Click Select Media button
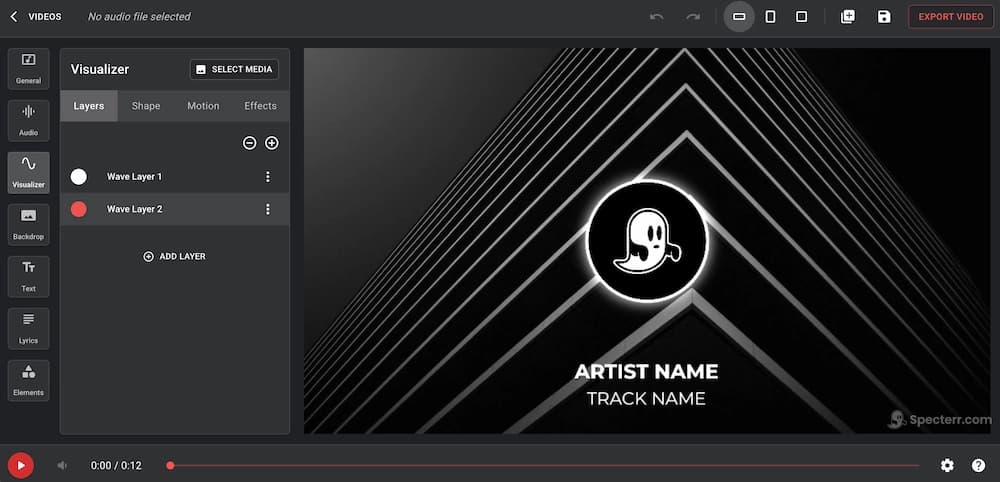Image resolution: width=1000 pixels, height=482 pixels. pyautogui.click(x=234, y=69)
